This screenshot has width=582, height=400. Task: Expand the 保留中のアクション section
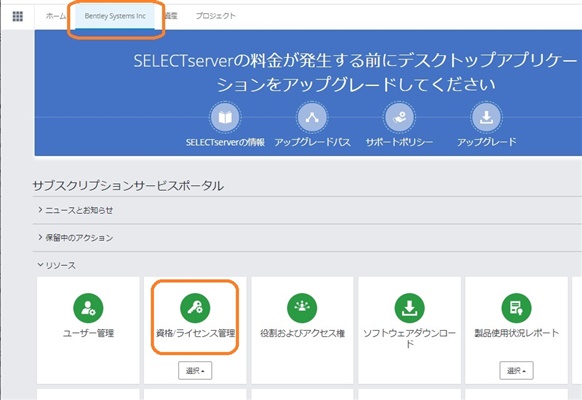76,237
